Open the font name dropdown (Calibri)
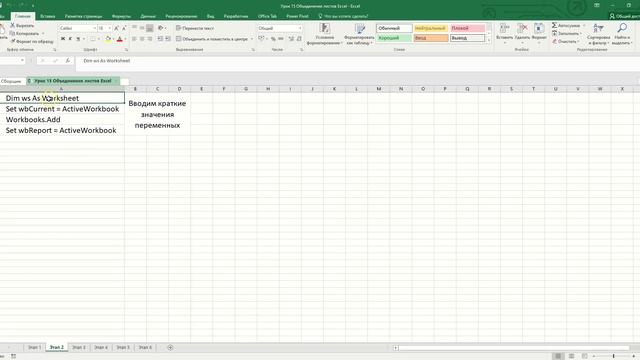Image resolution: width=640 pixels, height=360 pixels. [x=95, y=28]
